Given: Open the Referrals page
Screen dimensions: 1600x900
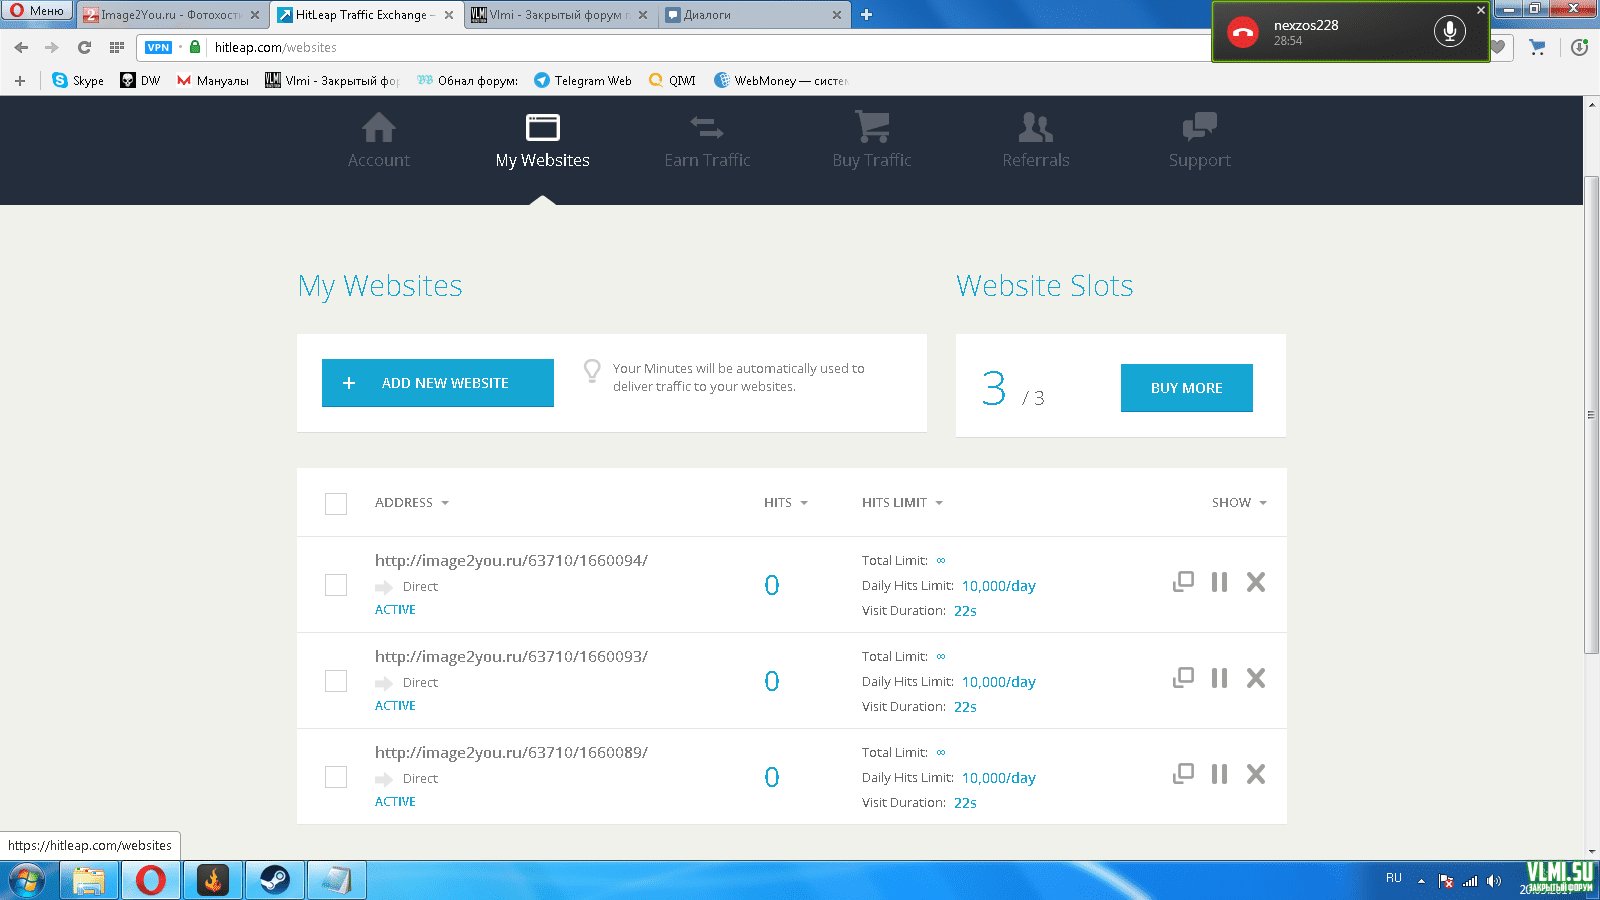Looking at the screenshot, I should pos(1035,128).
